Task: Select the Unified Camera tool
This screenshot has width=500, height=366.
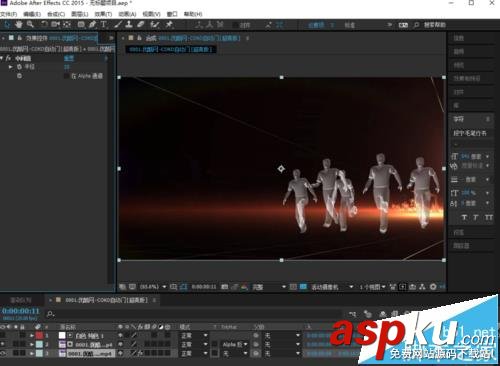Action: (55, 24)
